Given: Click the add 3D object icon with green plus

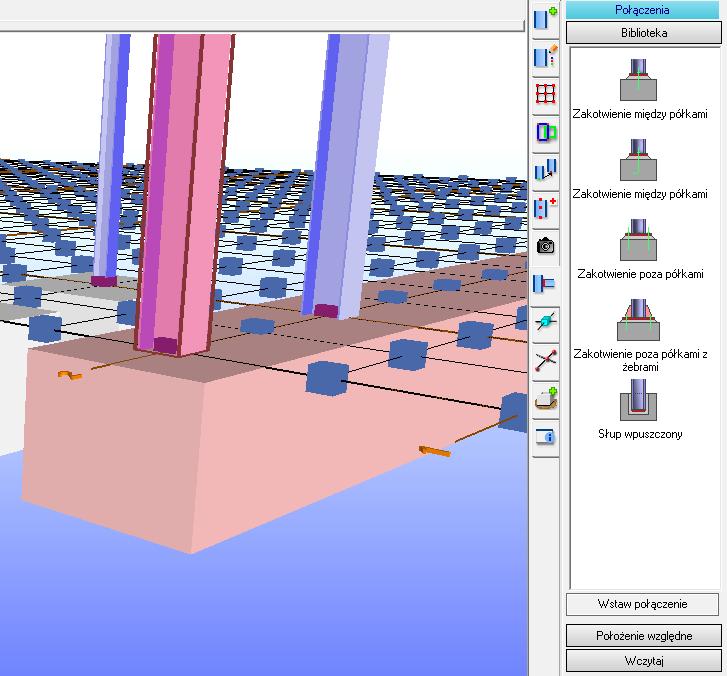Looking at the screenshot, I should [545, 398].
